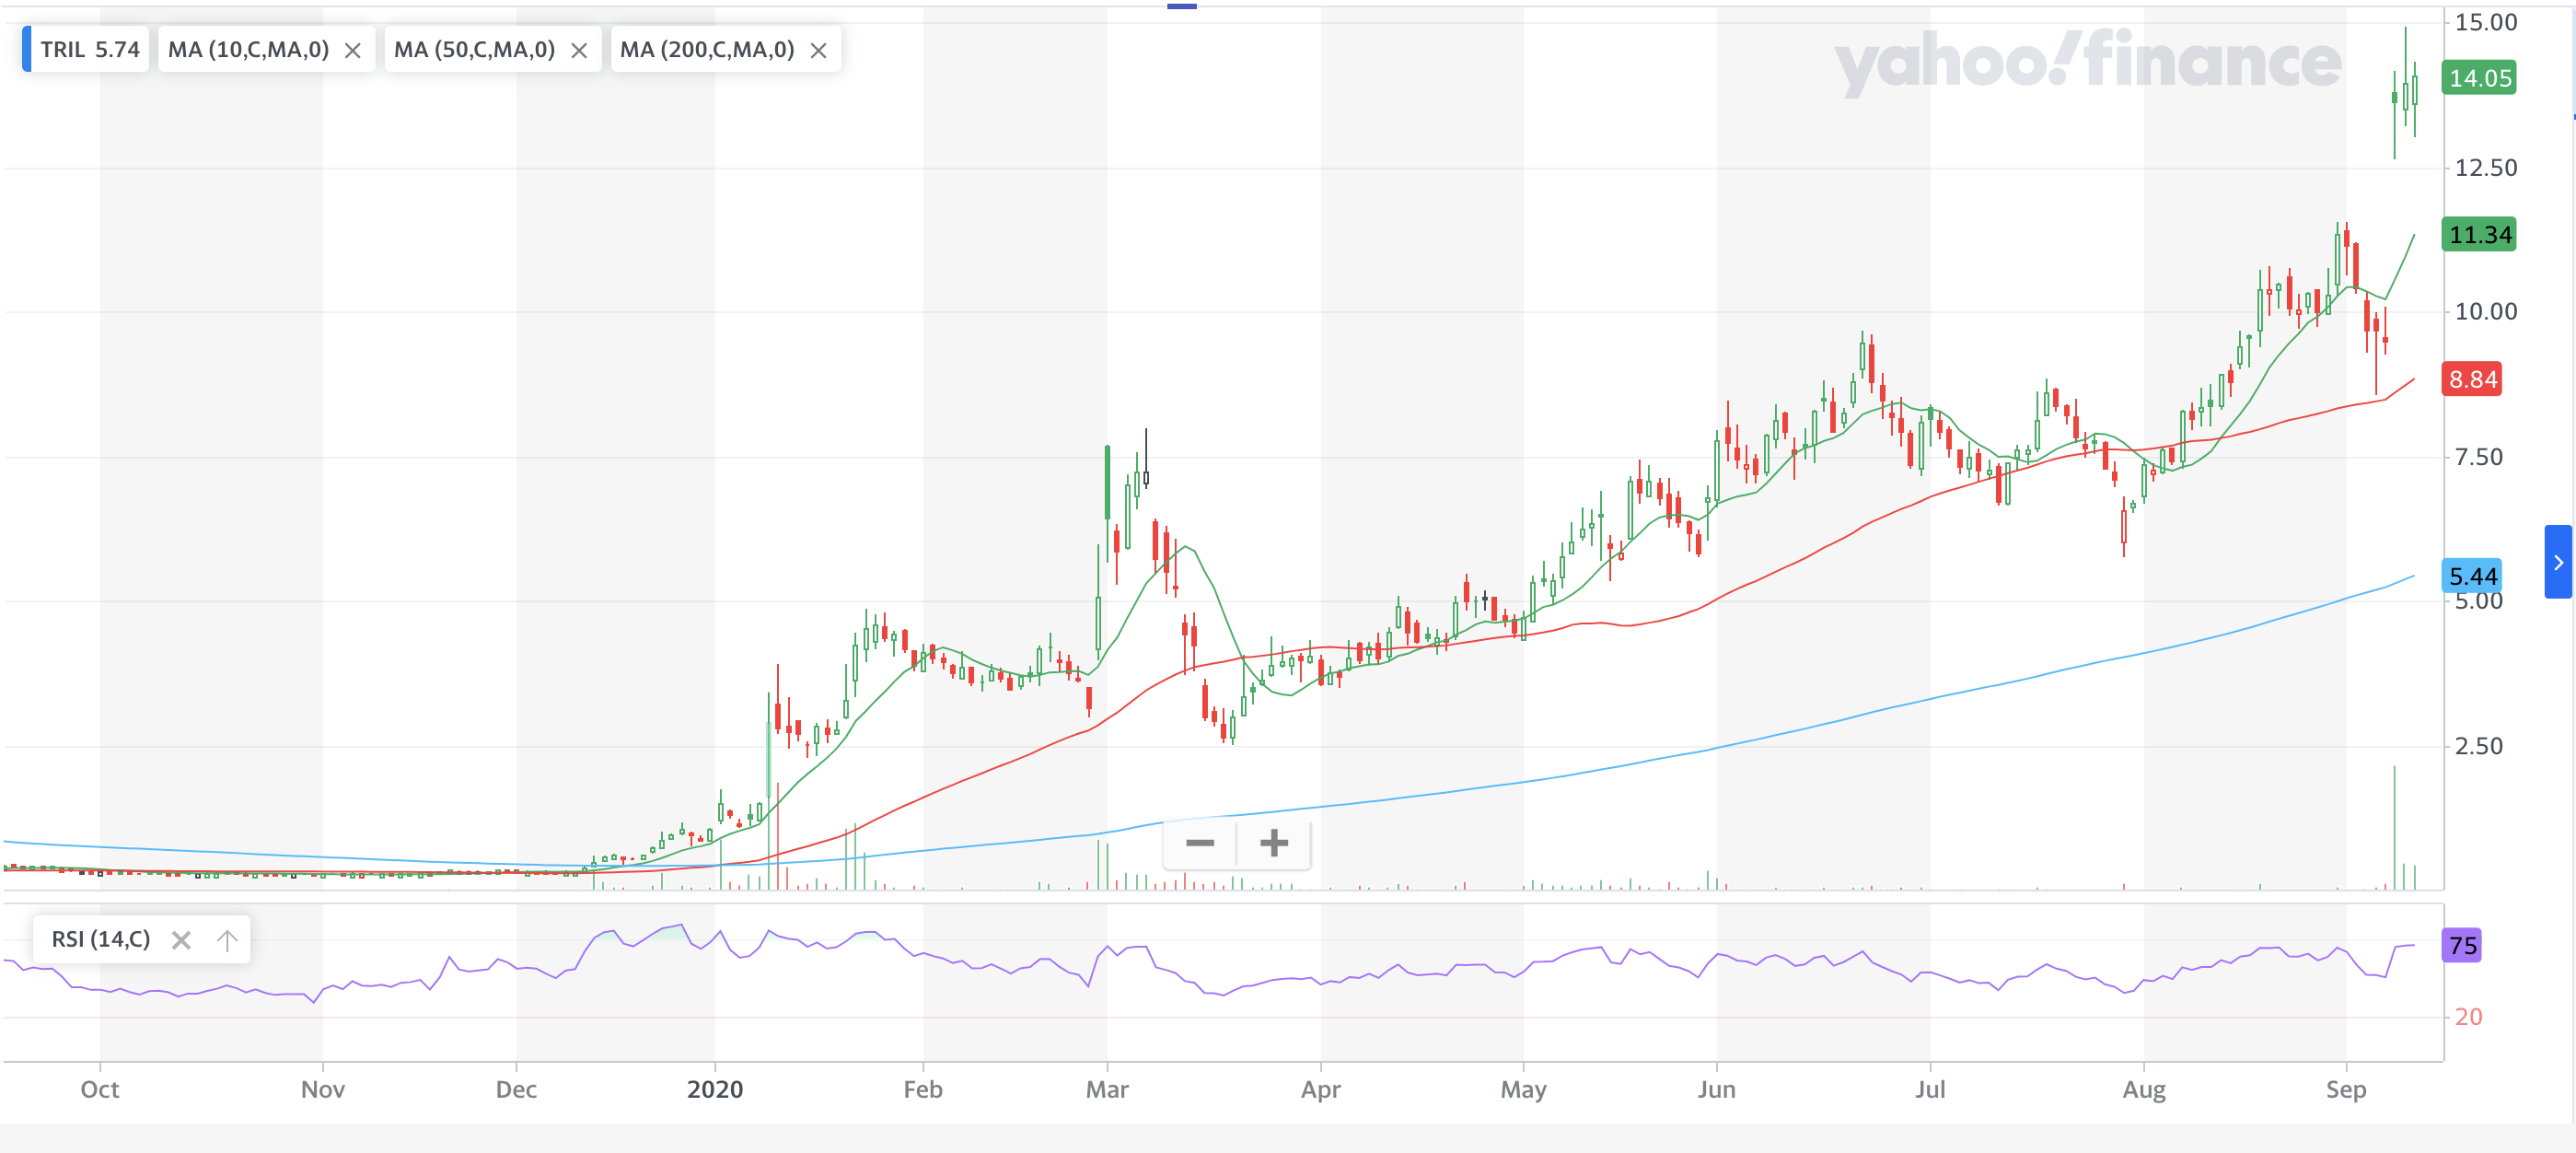Click the 5.44 MA200 value tag
This screenshot has width=2576, height=1153.
point(2472,575)
